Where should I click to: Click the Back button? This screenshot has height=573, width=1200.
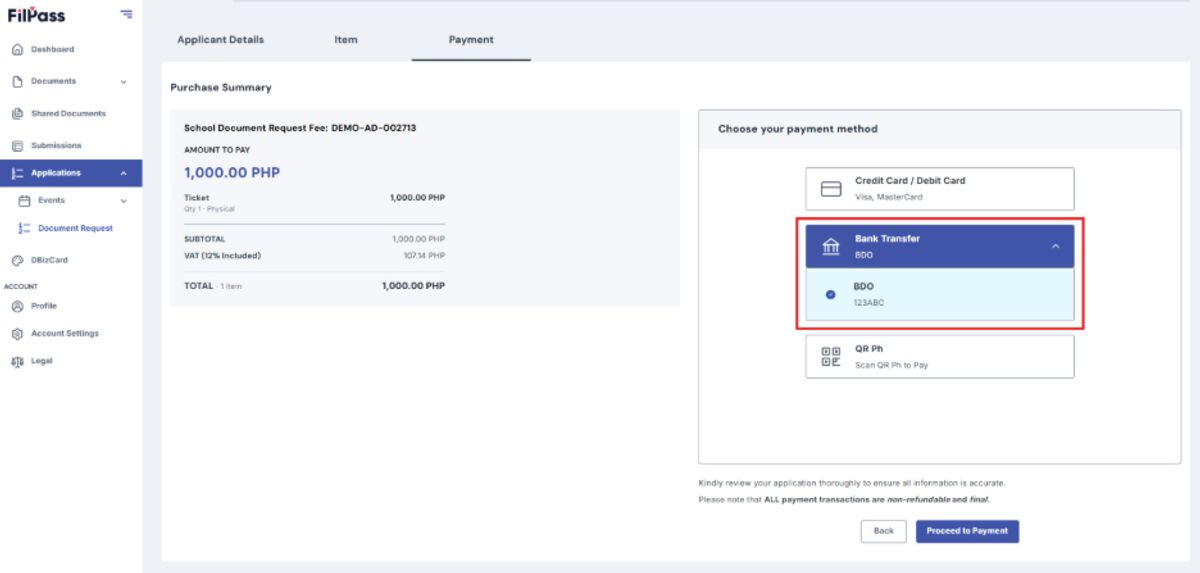pos(883,531)
